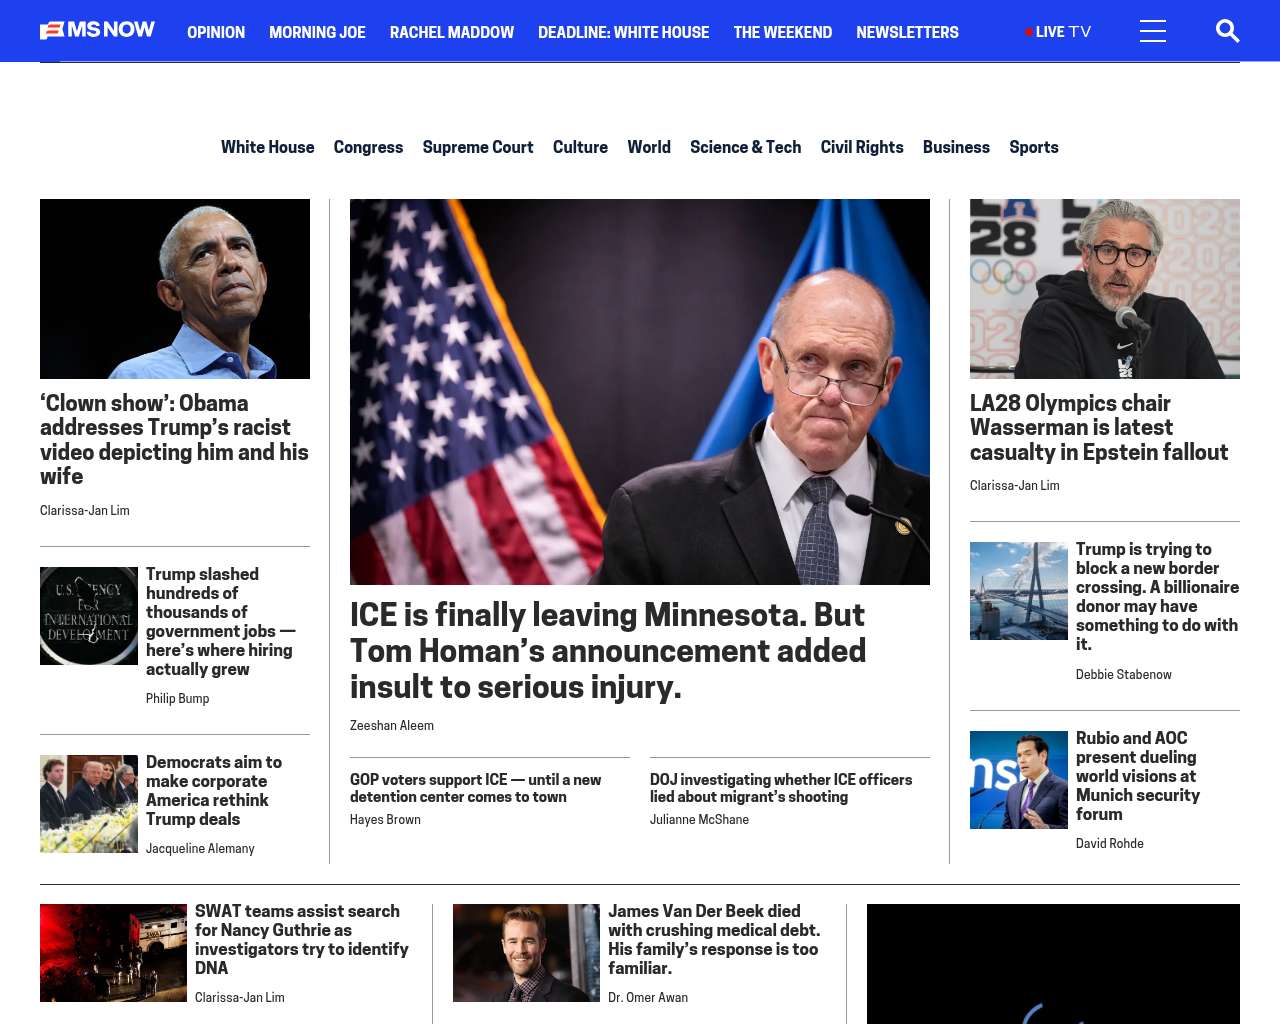This screenshot has height=1024, width=1280.
Task: Select the Supreme Court topic tab
Action: pyautogui.click(x=478, y=147)
